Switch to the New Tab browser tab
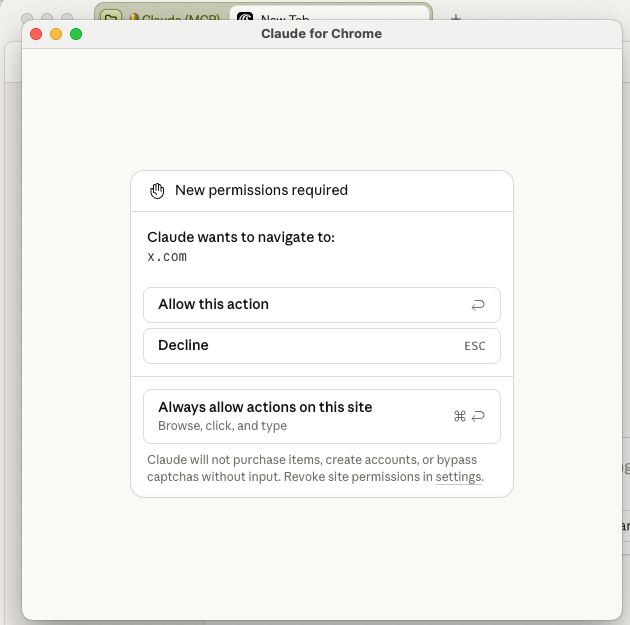The height and width of the screenshot is (625, 630). coord(329,14)
